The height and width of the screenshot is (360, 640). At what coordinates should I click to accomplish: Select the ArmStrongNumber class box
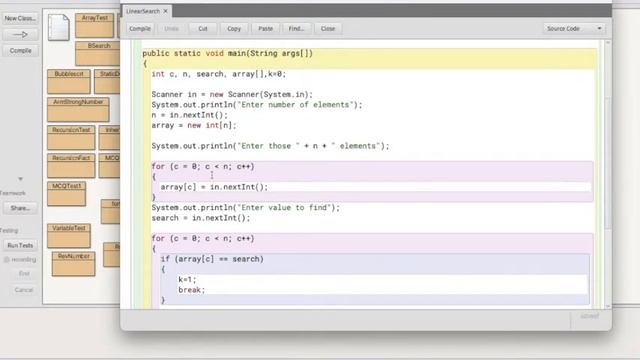click(78, 109)
